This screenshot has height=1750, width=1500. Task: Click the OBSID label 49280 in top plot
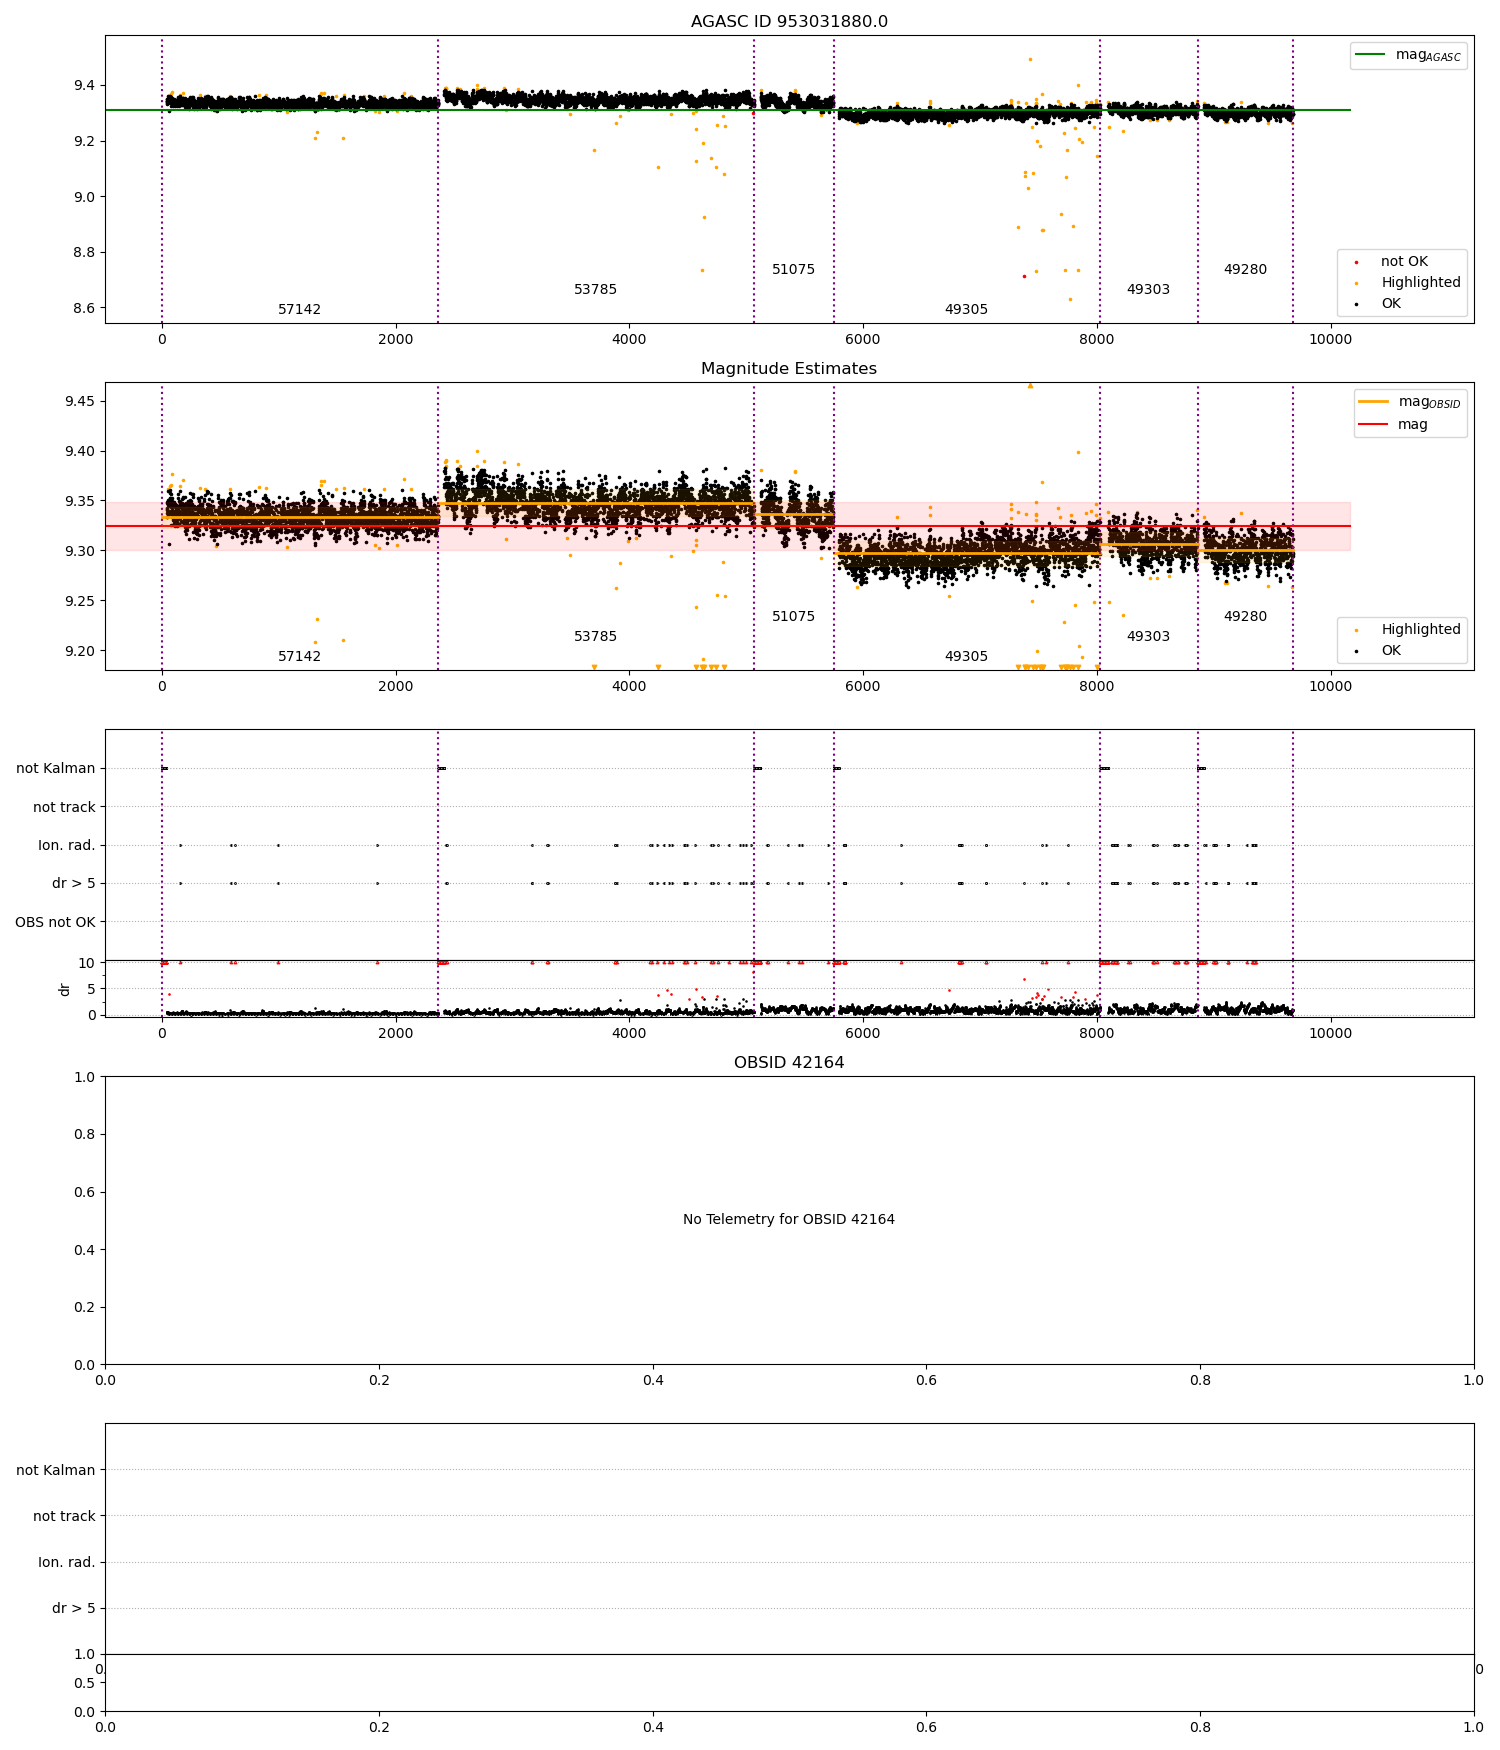[1246, 270]
